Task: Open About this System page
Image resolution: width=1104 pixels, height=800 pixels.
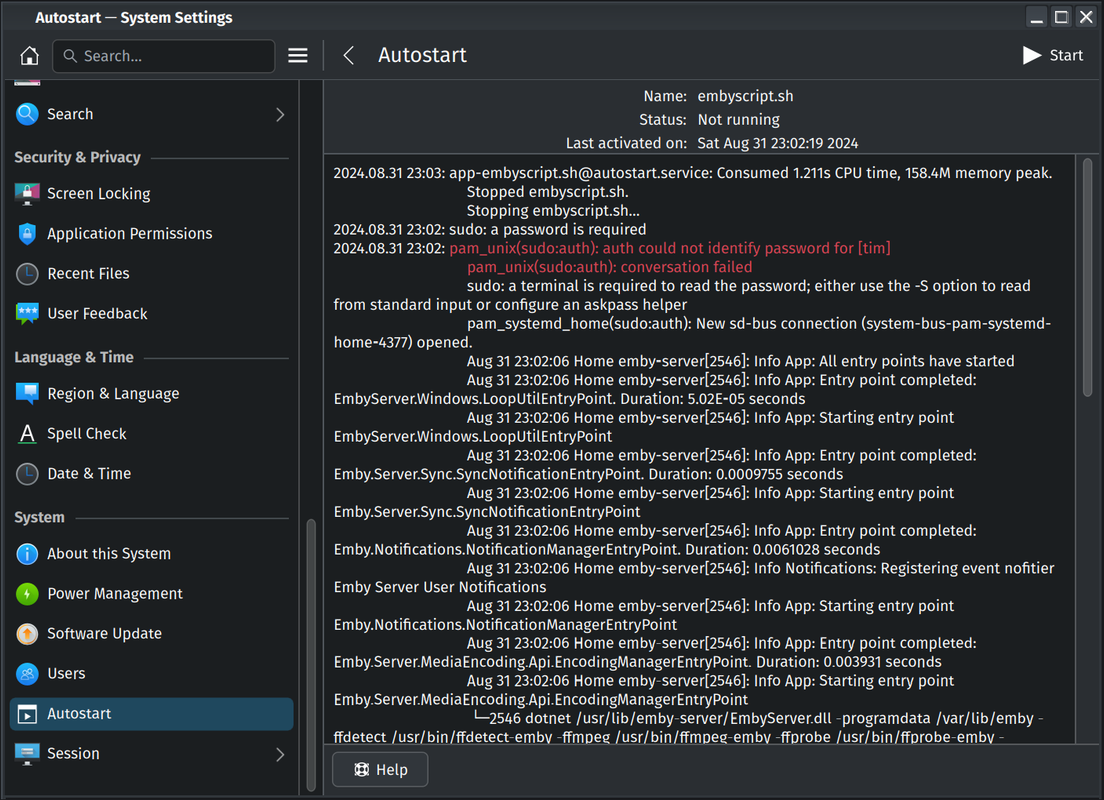Action: point(151,554)
